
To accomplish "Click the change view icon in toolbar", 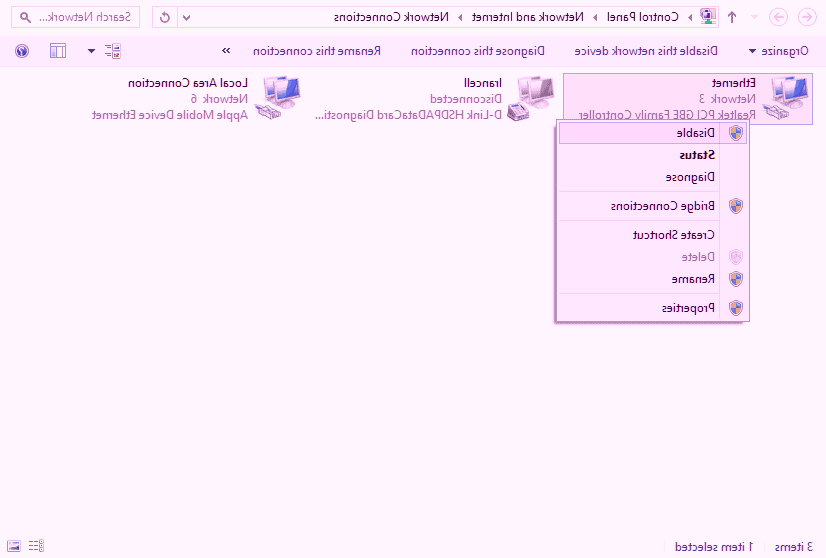I will (113, 50).
